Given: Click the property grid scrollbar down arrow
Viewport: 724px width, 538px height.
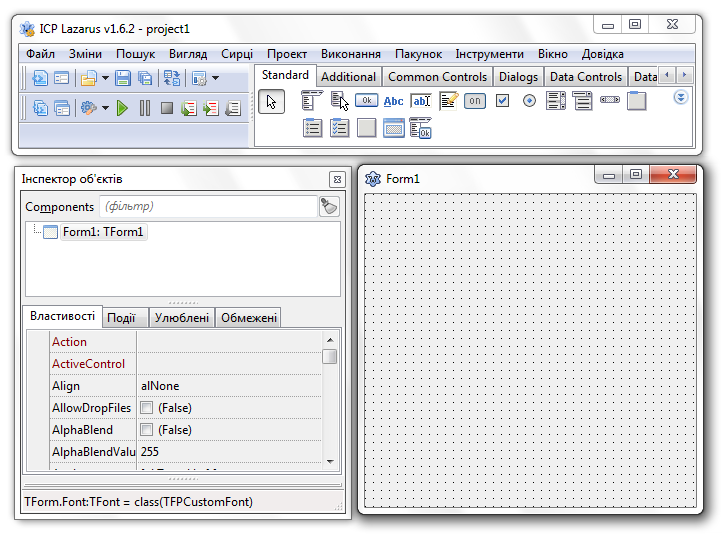Looking at the screenshot, I should (330, 461).
